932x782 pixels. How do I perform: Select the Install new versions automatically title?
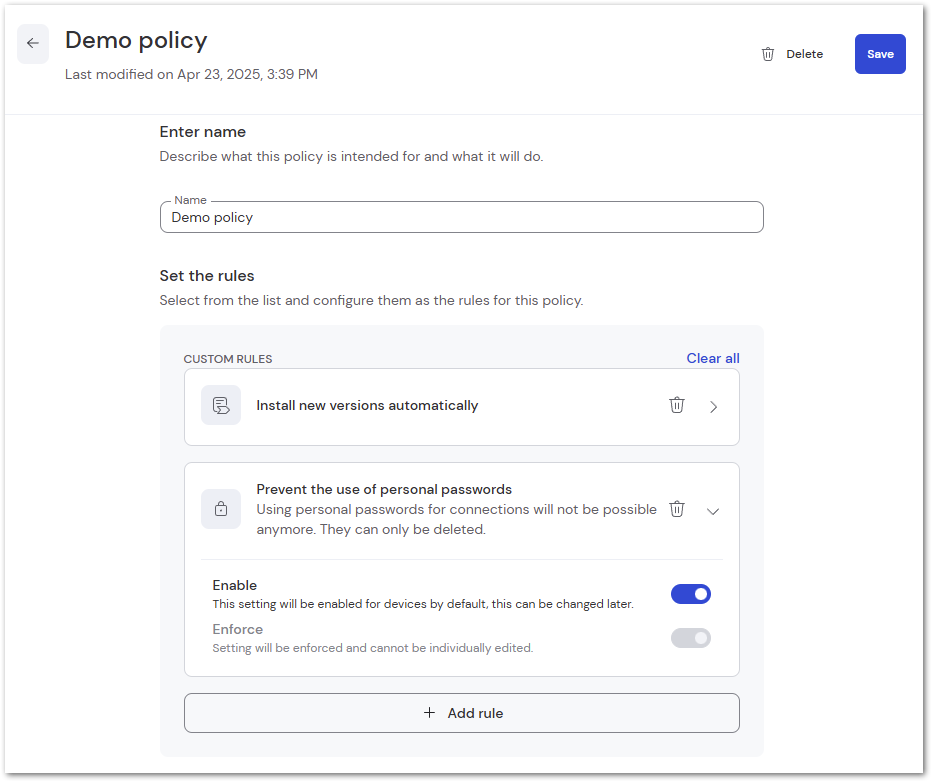coord(367,405)
